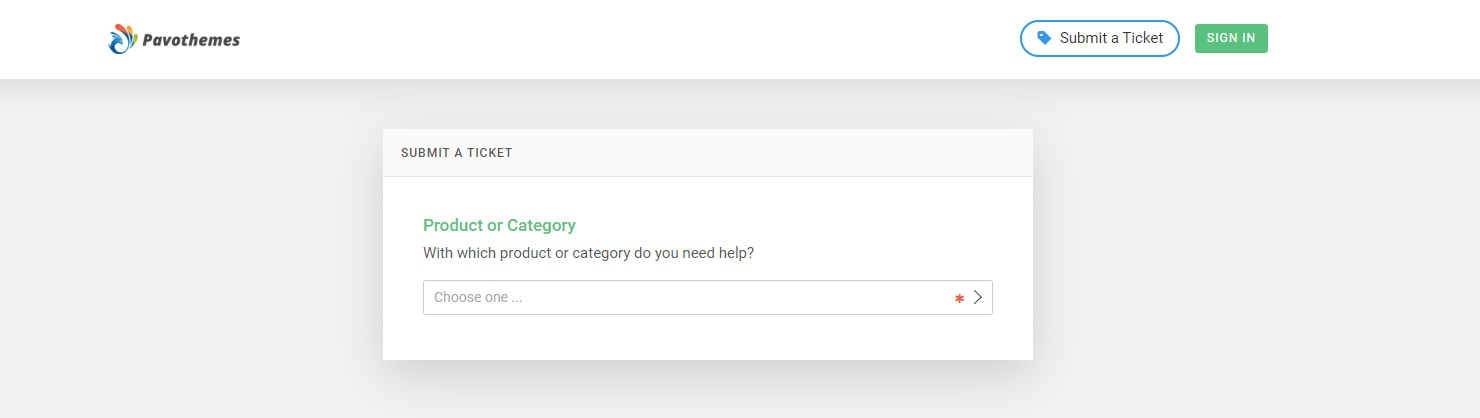Click gray area beneath the ticket form card
Screen dimensions: 1480x418
[x=707, y=392]
